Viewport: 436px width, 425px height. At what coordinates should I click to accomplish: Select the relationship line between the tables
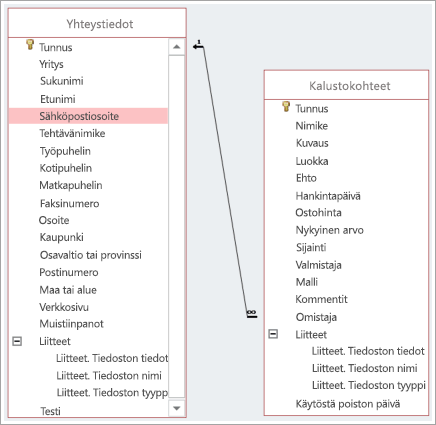225,182
